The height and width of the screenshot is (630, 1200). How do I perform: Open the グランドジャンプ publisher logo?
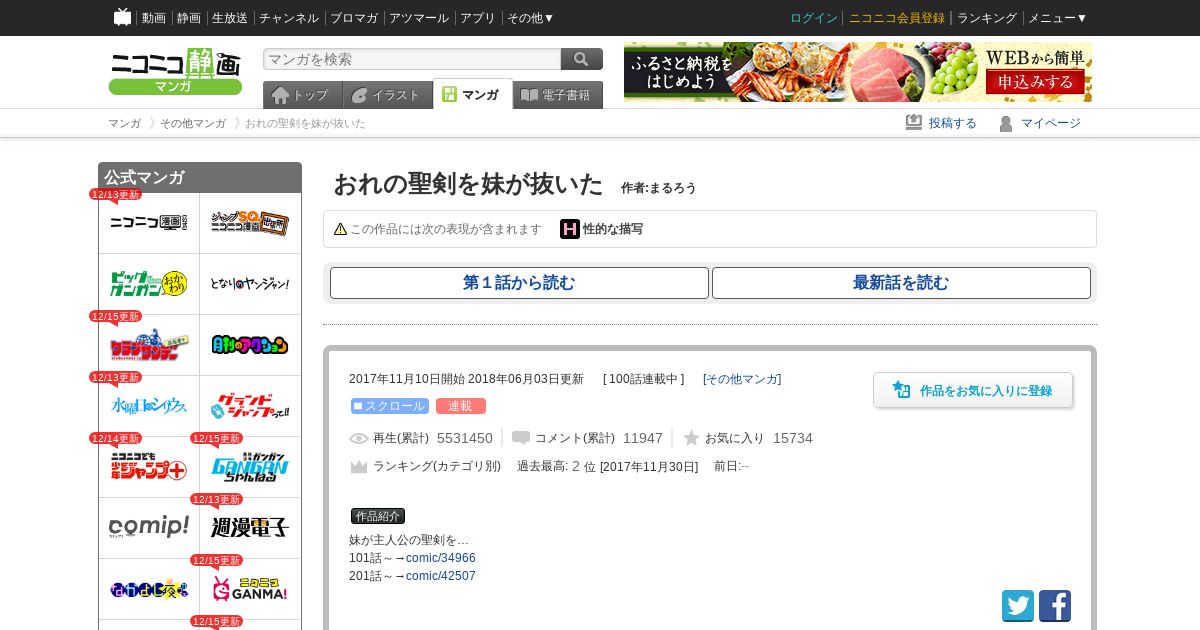[x=250, y=406]
